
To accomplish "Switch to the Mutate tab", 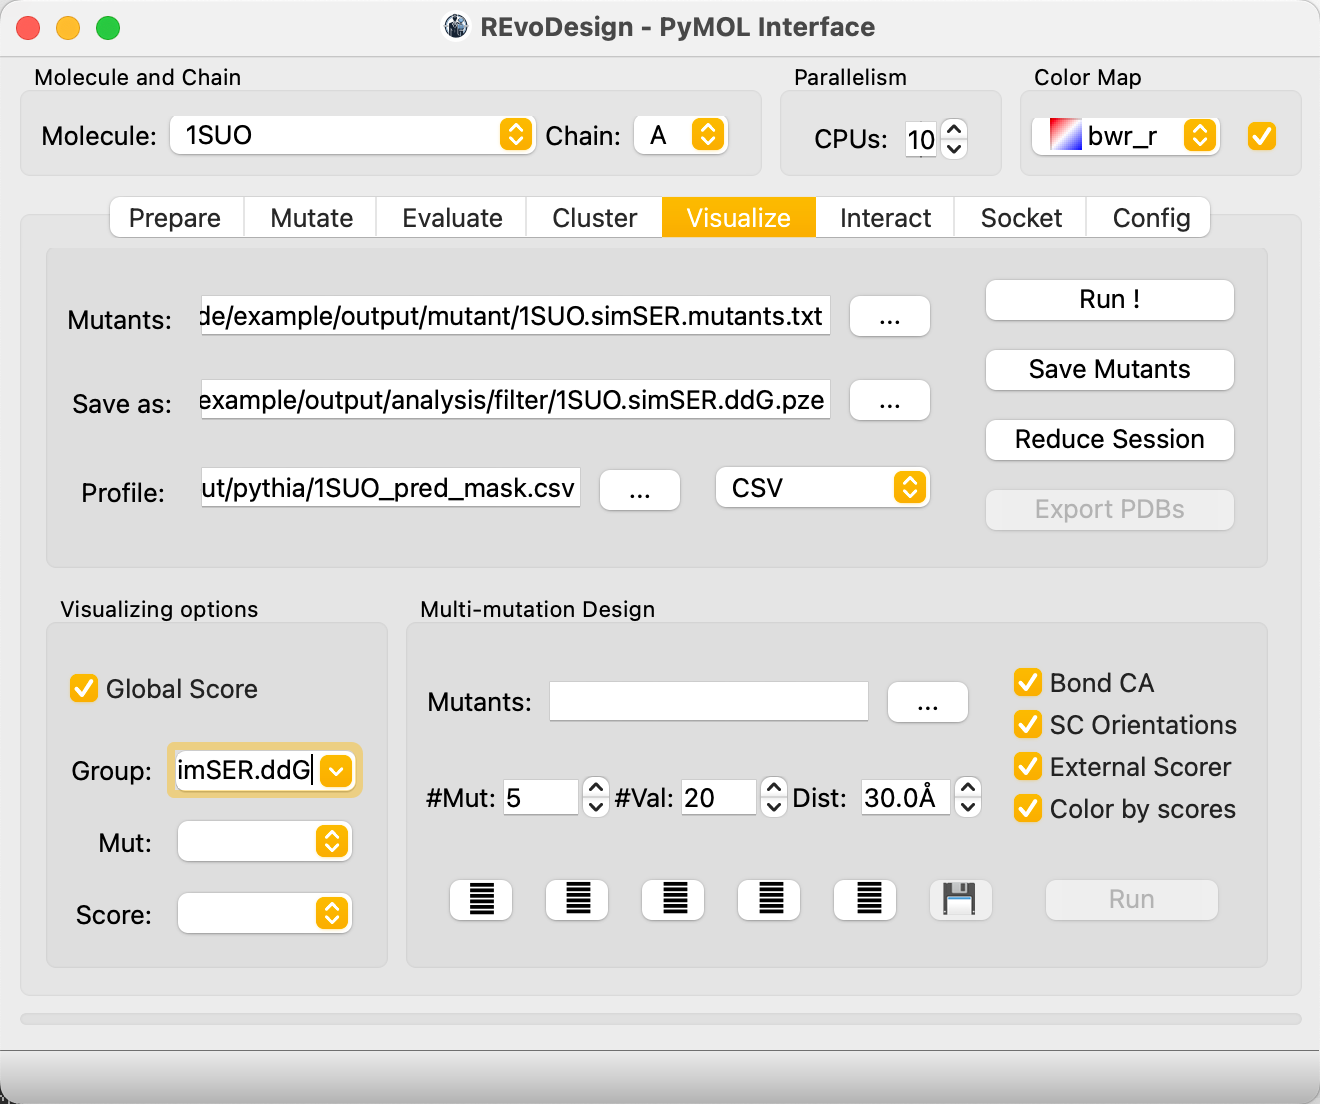I will pos(311,218).
